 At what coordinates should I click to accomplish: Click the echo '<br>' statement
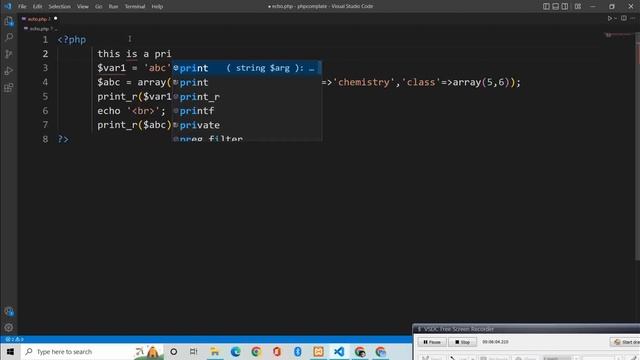coord(131,111)
